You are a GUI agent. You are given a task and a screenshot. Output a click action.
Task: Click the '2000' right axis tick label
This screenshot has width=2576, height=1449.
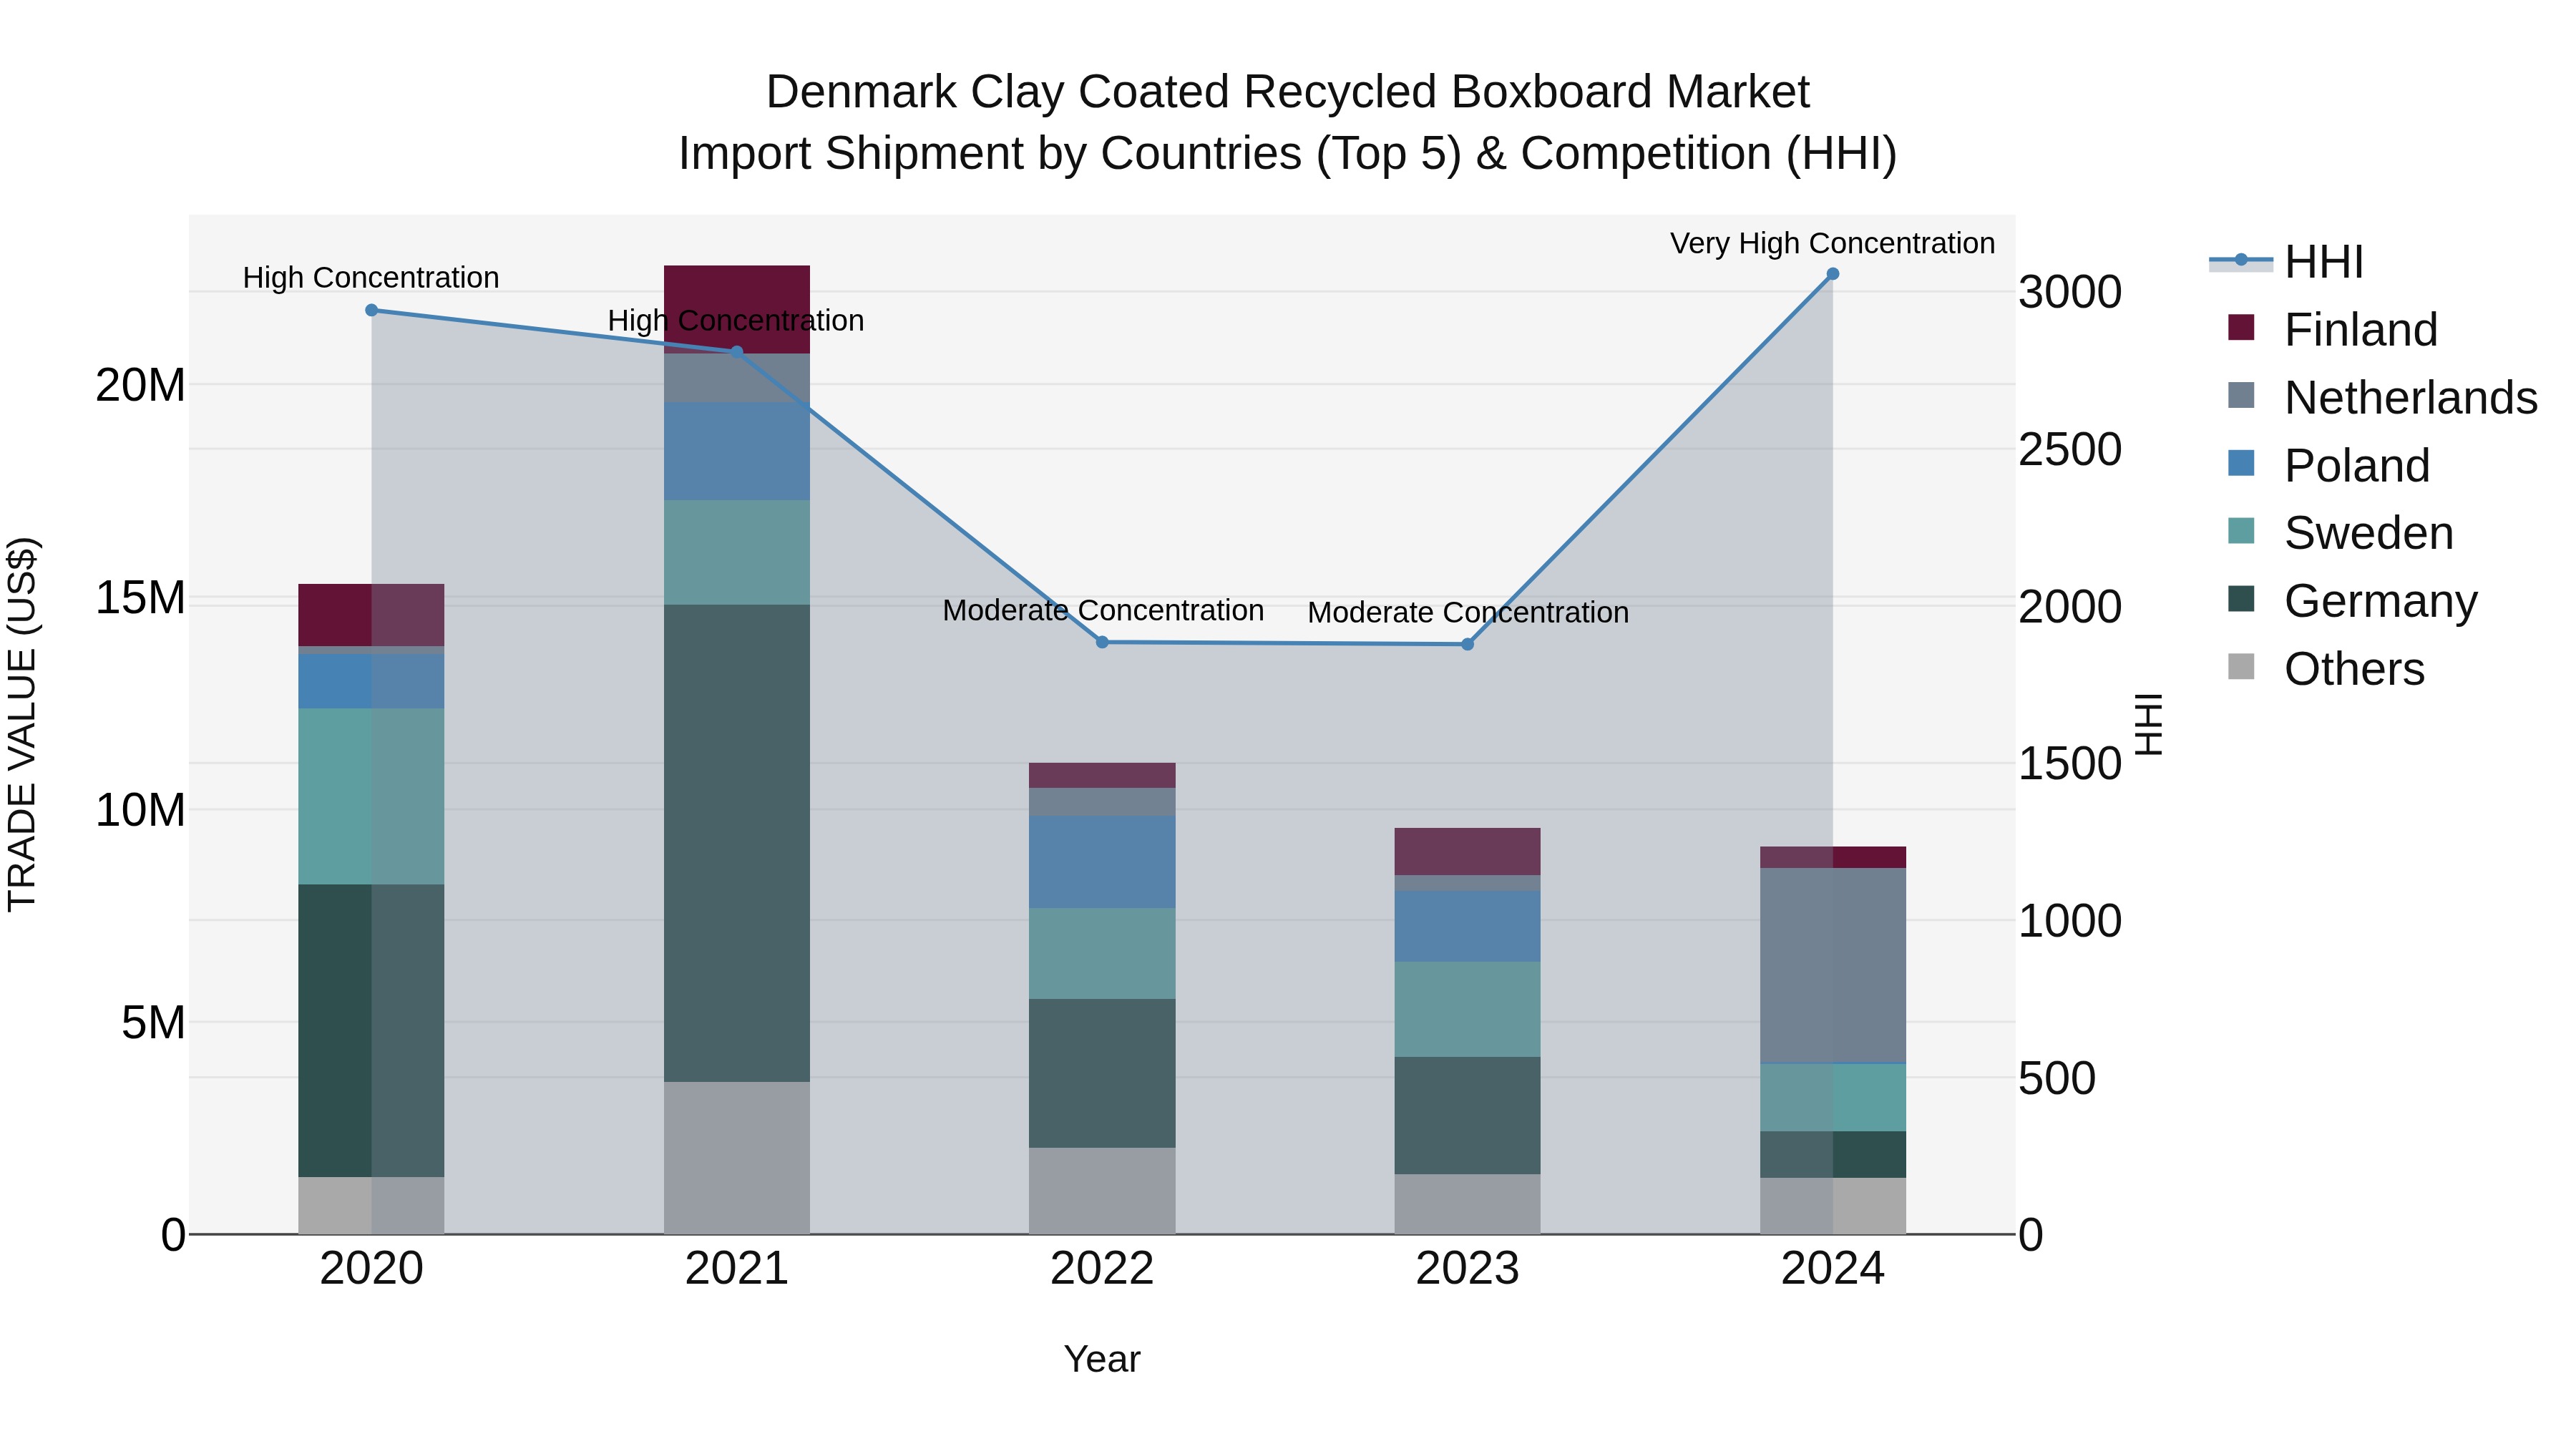(x=2070, y=606)
